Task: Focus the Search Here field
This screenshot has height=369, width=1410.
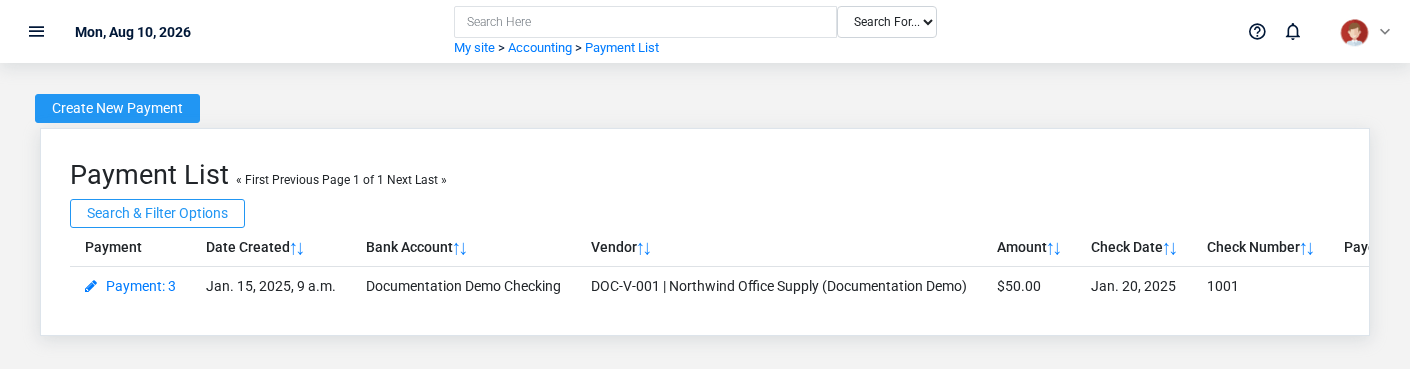Action: pyautogui.click(x=645, y=22)
